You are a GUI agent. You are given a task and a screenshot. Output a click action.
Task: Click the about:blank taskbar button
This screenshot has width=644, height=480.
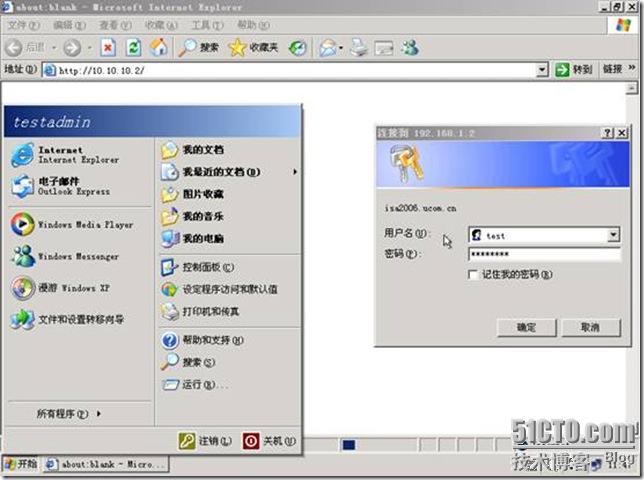[x=106, y=464]
